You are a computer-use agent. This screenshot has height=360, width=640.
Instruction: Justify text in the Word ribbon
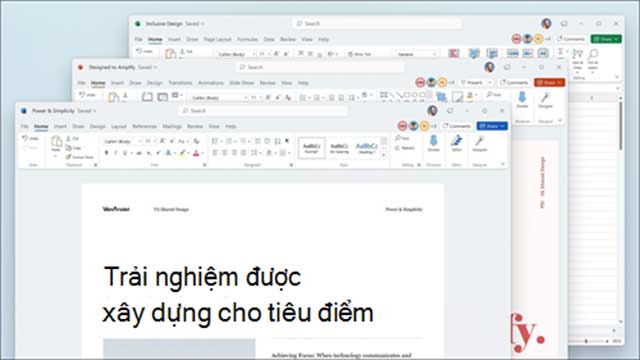pos(243,153)
